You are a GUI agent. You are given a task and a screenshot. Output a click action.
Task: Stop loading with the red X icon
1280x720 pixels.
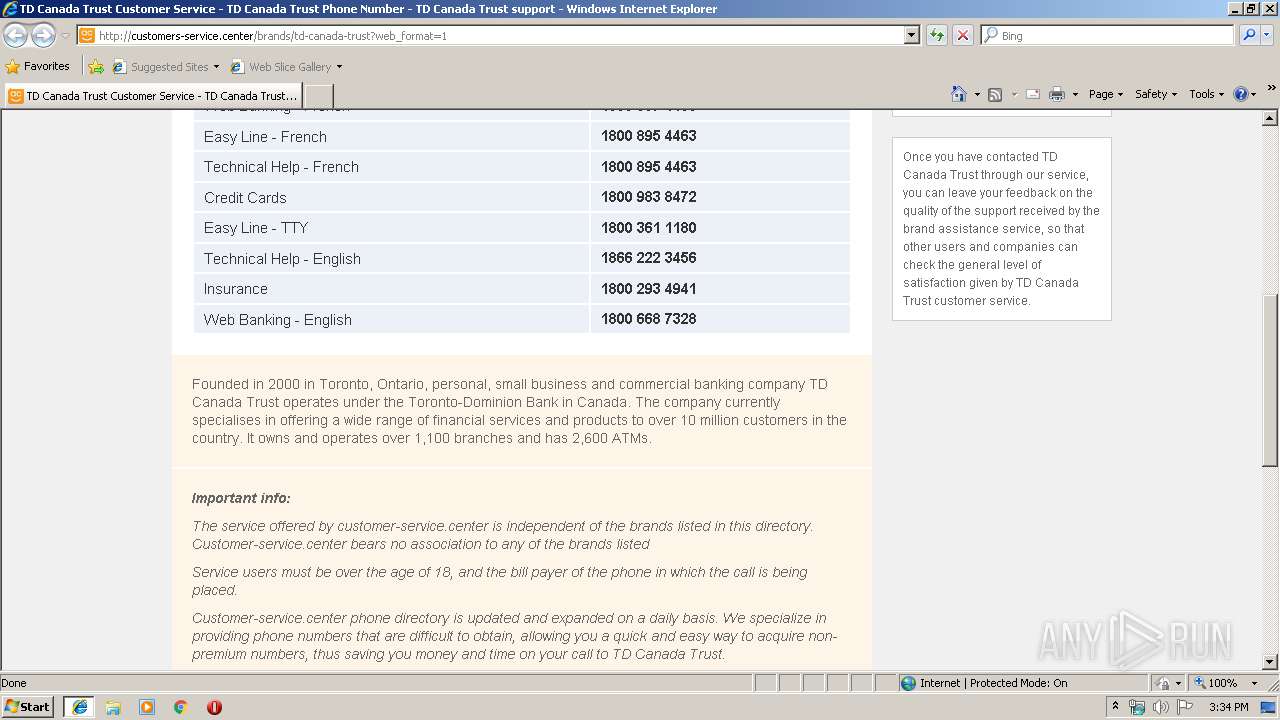coord(963,35)
